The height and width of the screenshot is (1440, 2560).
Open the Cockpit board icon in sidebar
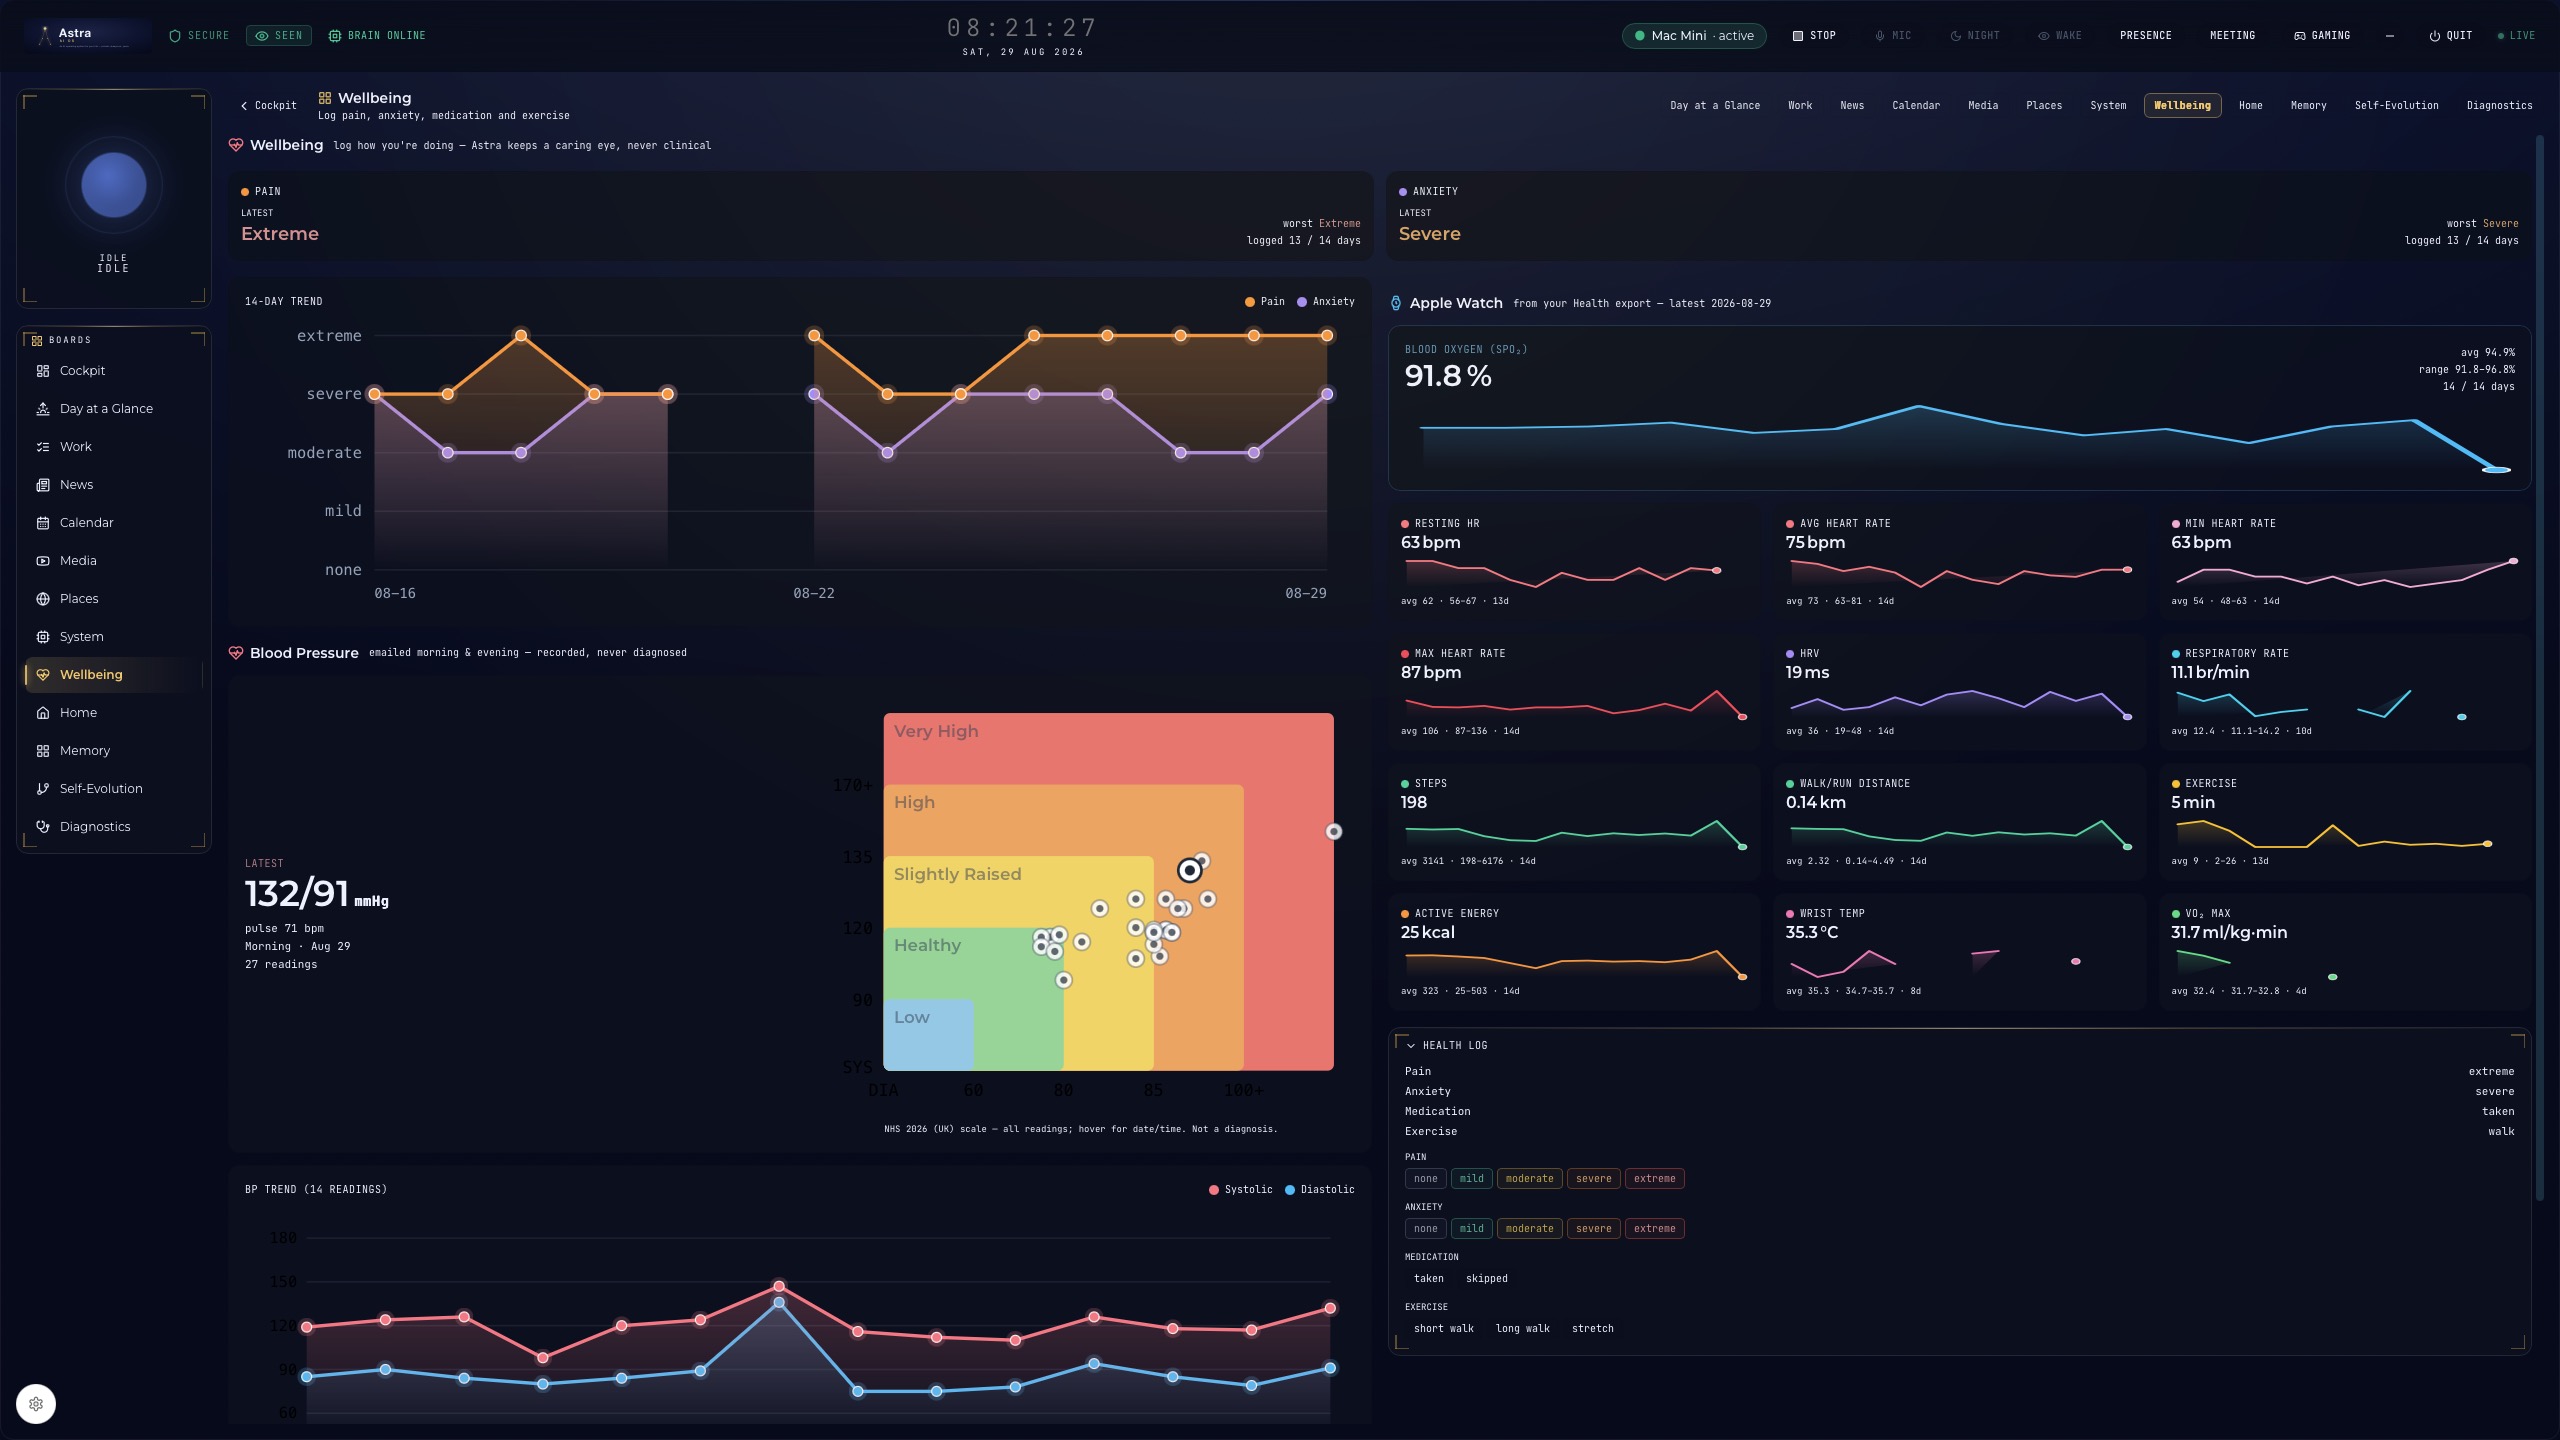[43, 371]
